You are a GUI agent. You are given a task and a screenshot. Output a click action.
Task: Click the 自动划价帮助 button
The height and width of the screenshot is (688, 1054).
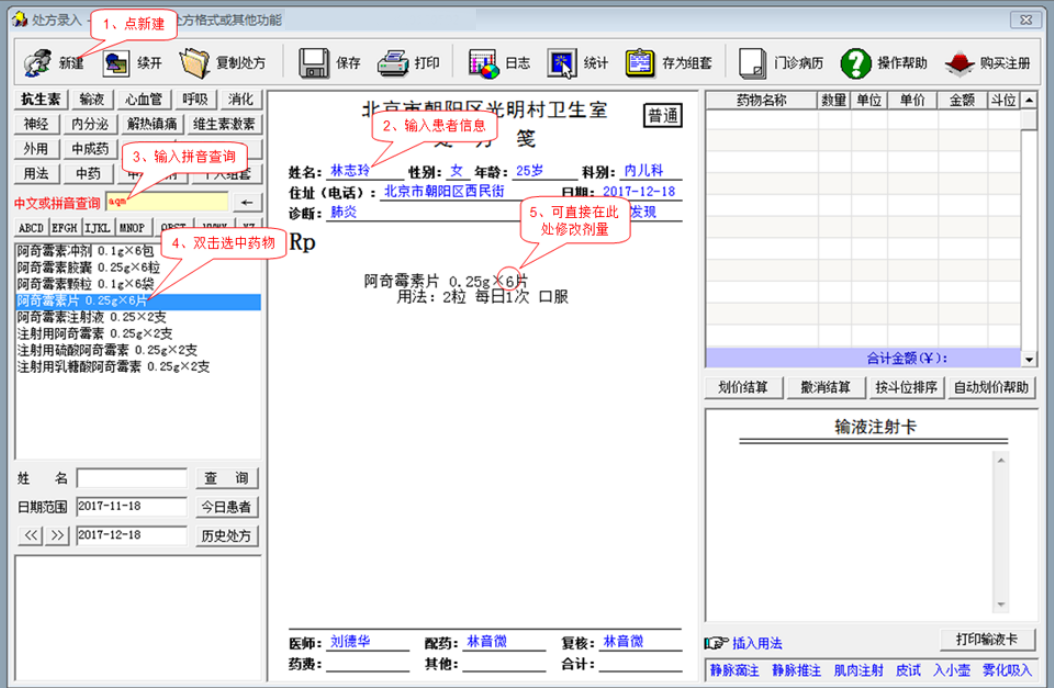click(x=991, y=388)
